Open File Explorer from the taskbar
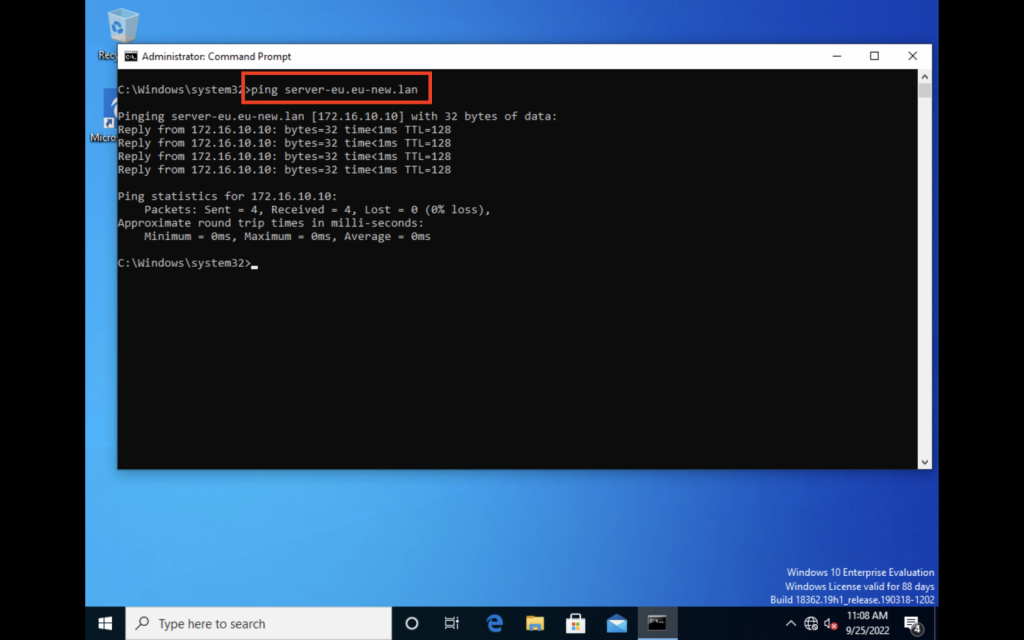1024x640 pixels. [535, 623]
